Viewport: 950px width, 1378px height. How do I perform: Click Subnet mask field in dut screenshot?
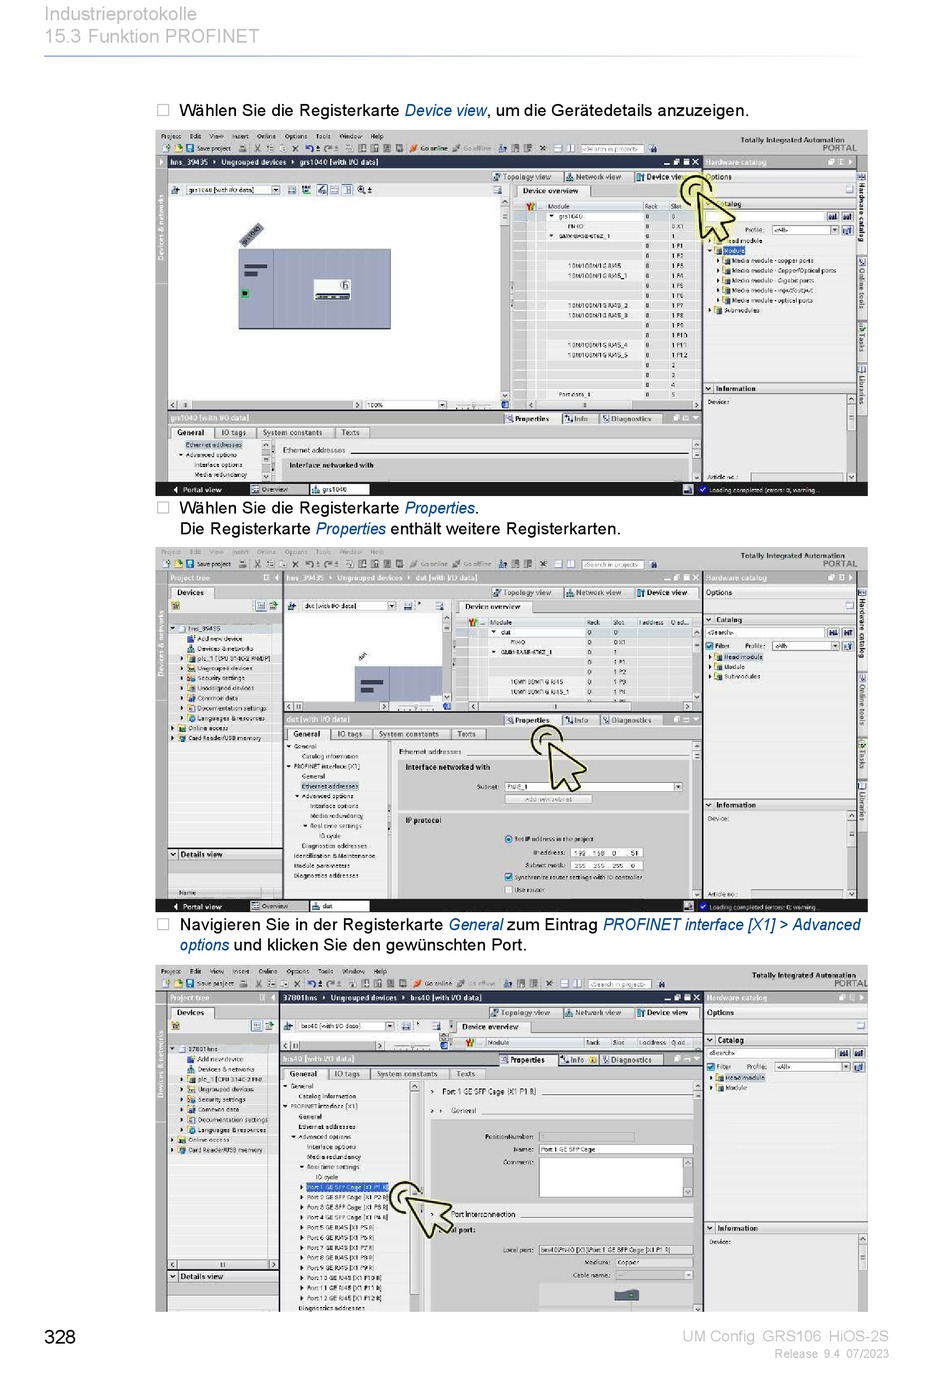click(606, 865)
